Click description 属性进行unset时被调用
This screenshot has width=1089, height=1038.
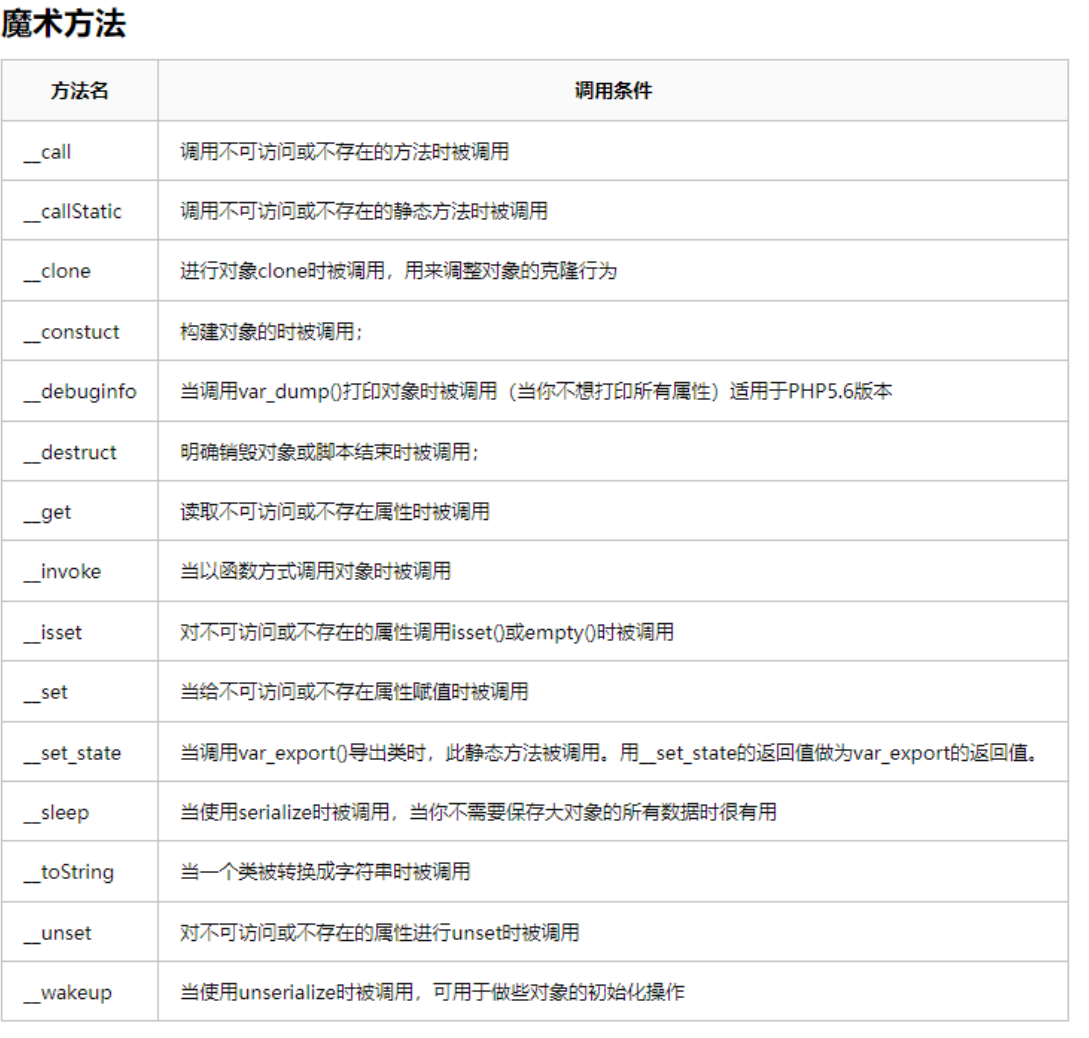point(379,933)
